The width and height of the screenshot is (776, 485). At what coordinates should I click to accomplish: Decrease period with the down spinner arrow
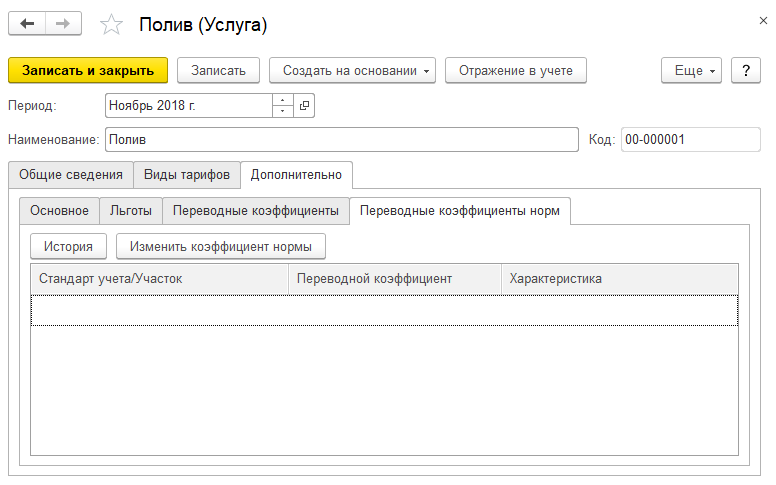pos(283,111)
